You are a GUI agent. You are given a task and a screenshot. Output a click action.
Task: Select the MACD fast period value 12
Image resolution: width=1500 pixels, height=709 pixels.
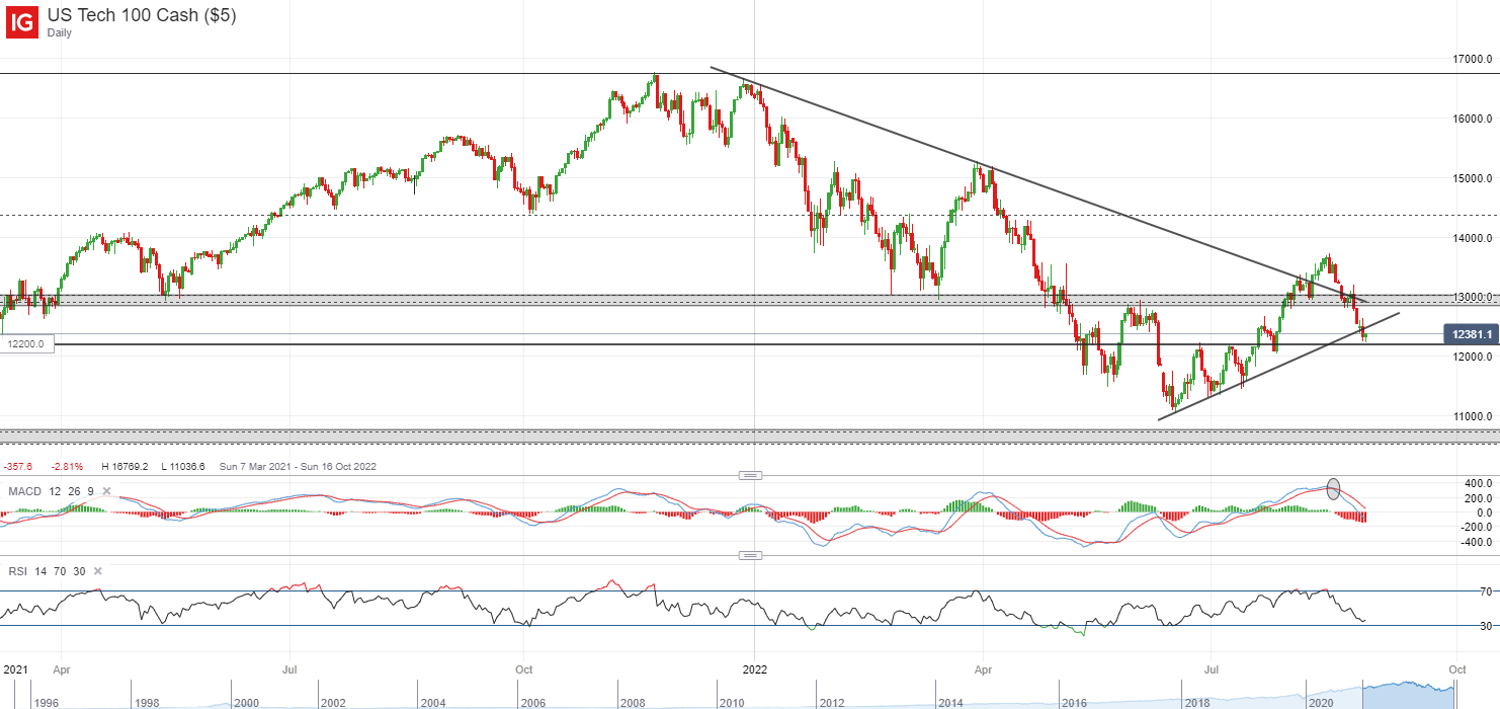[53, 492]
